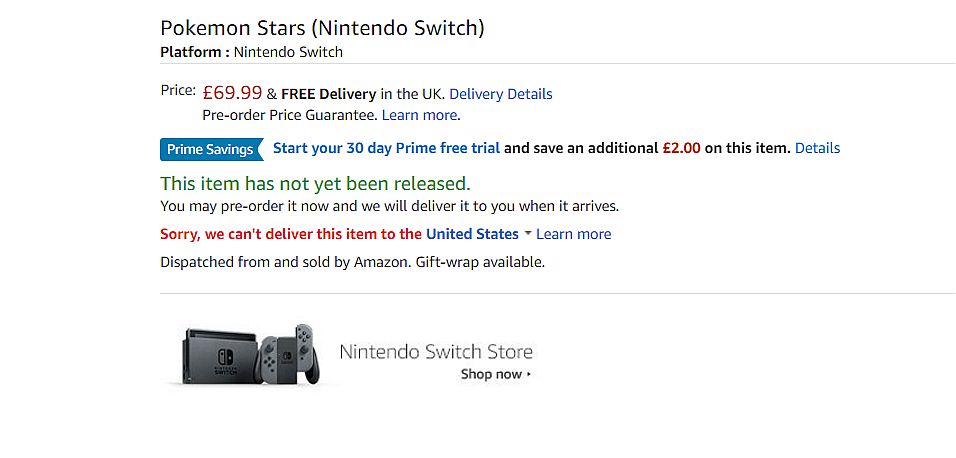956x458 pixels.
Task: Expand the dropdown arrow after United States
Action: click(527, 233)
